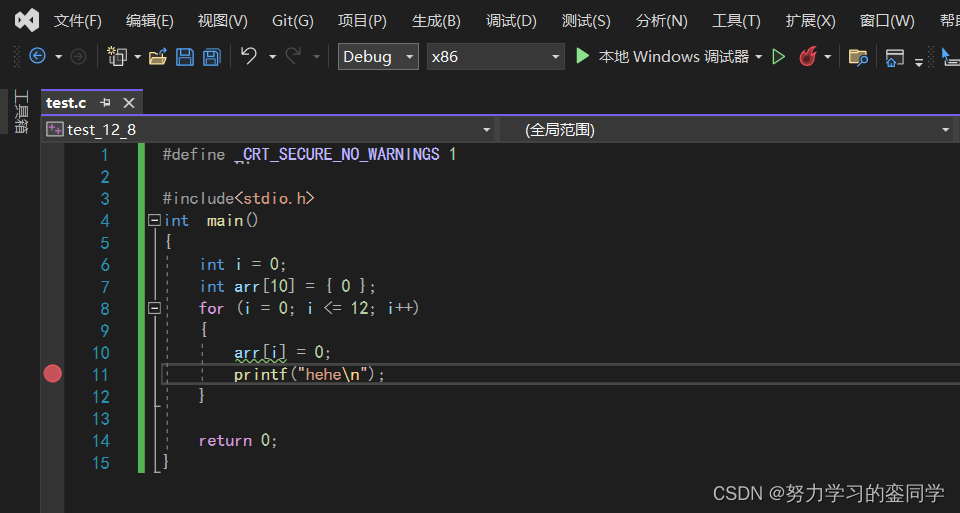960x513 pixels.
Task: Click the int i = 0; declaration line
Action: [243, 264]
